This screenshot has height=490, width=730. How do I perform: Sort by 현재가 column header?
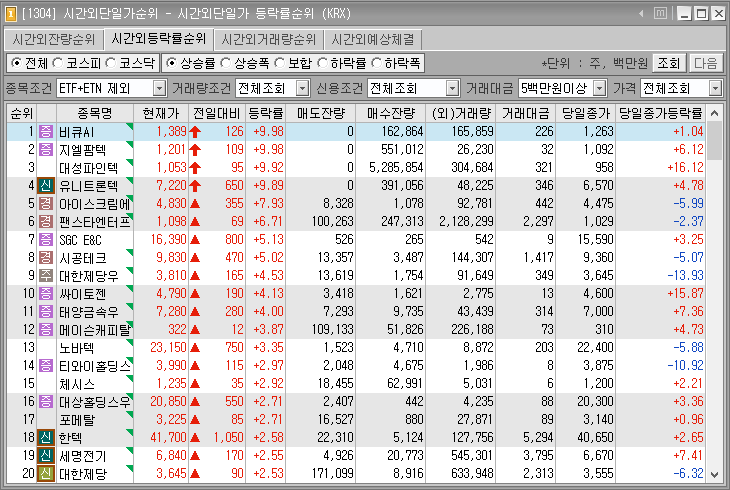161,113
